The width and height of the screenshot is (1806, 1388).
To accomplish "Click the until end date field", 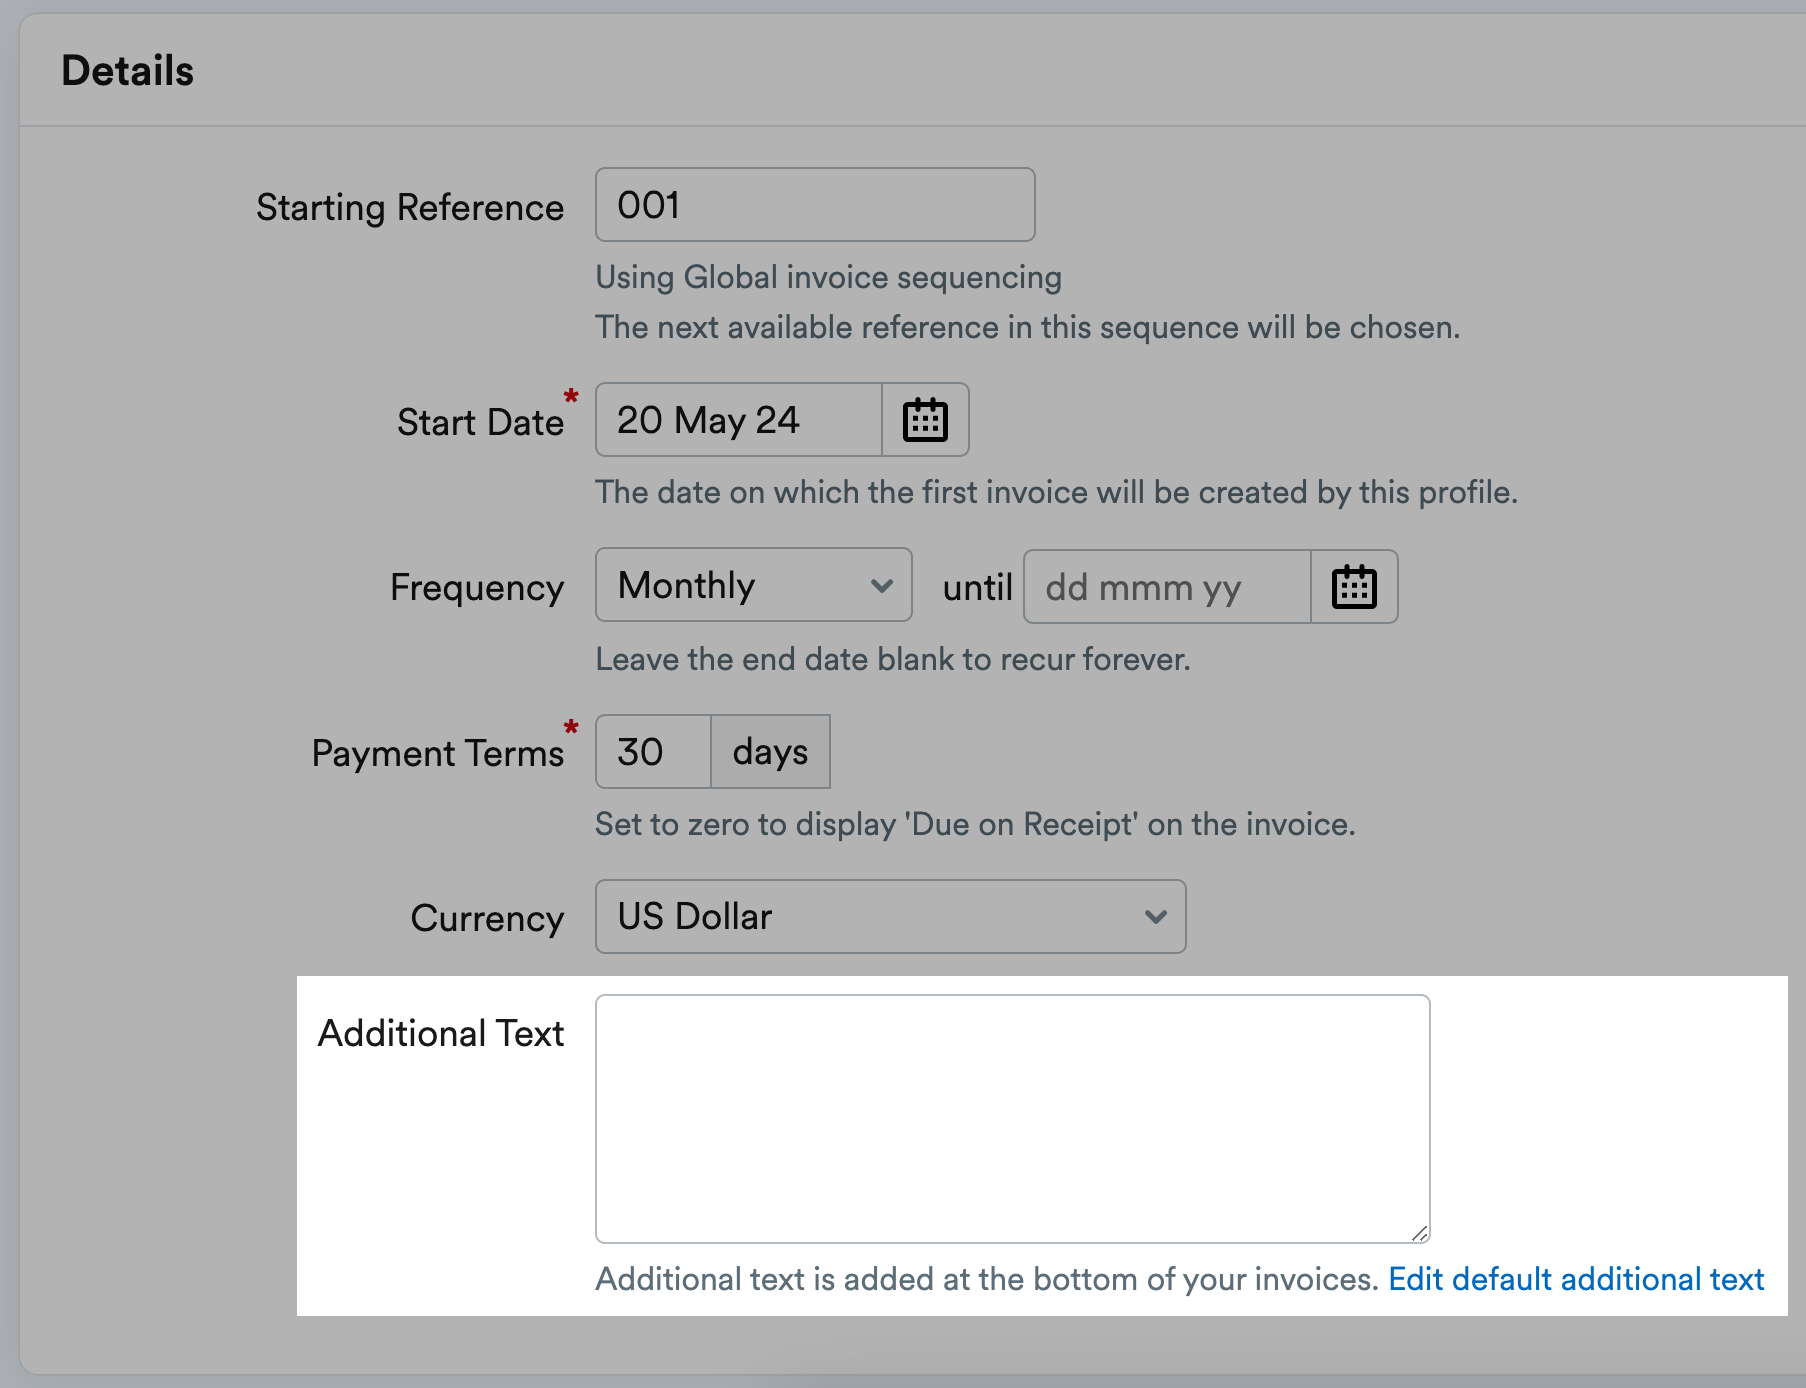I will (1167, 587).
